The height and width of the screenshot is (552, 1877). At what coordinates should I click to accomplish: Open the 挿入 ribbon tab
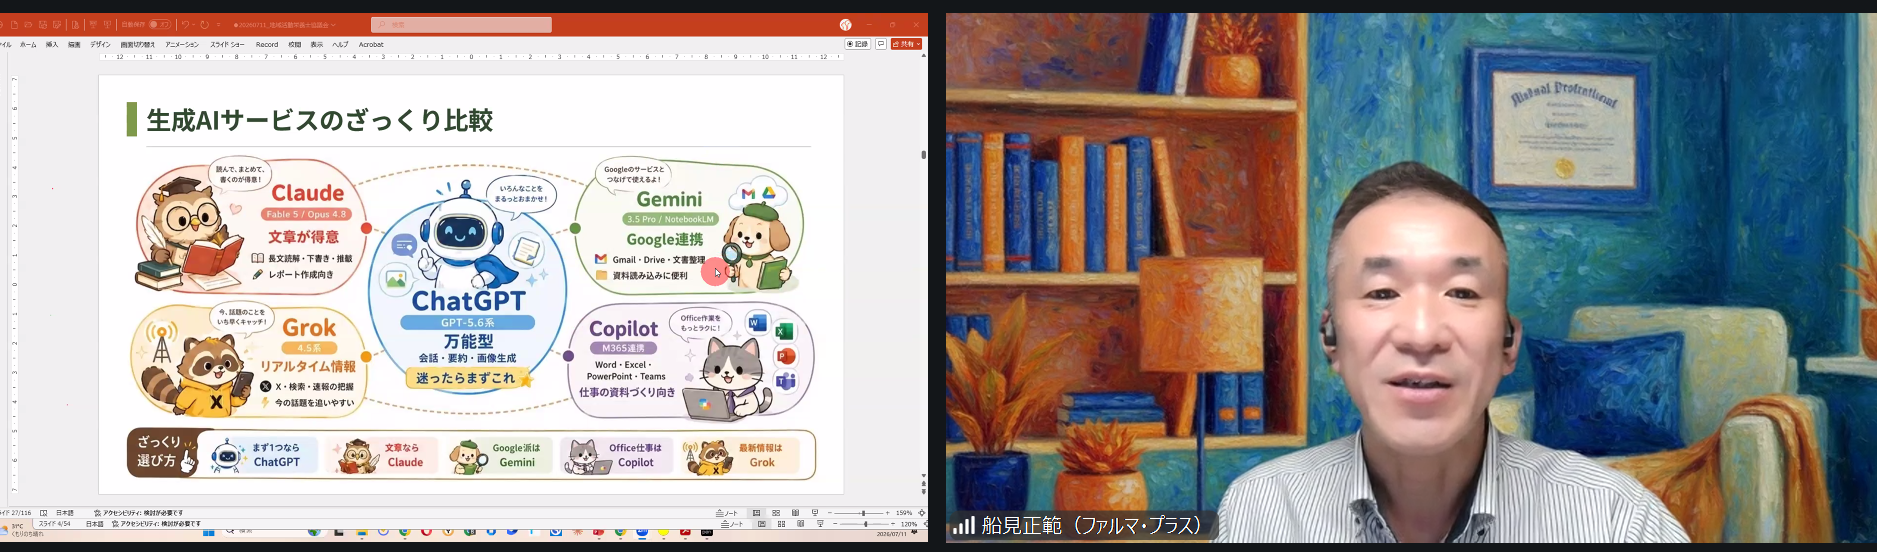pos(52,45)
